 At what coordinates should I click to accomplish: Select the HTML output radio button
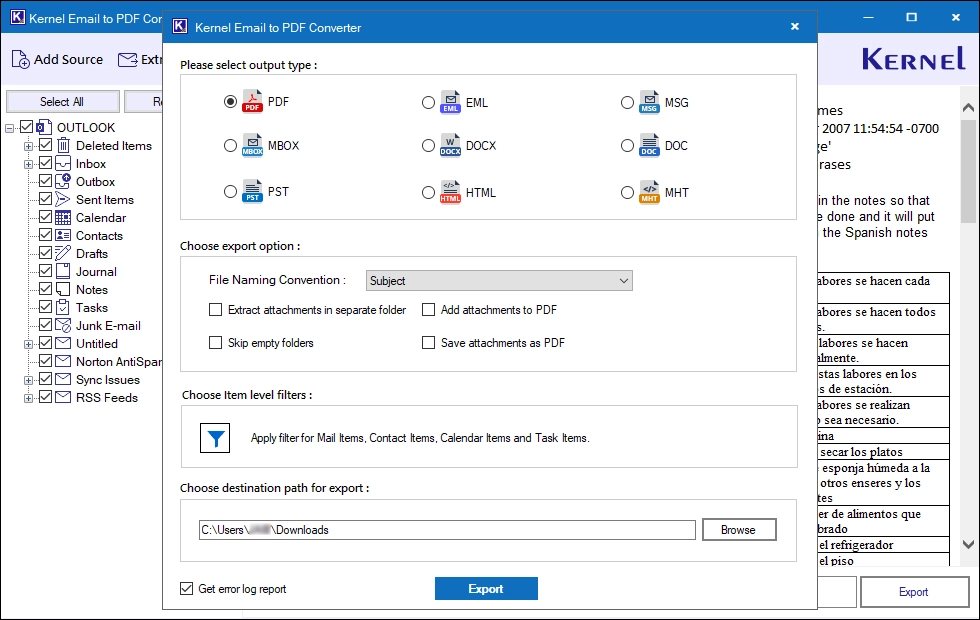(x=428, y=192)
